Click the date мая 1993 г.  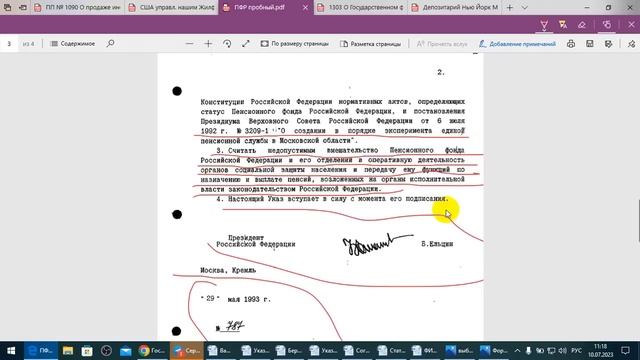click(x=249, y=299)
